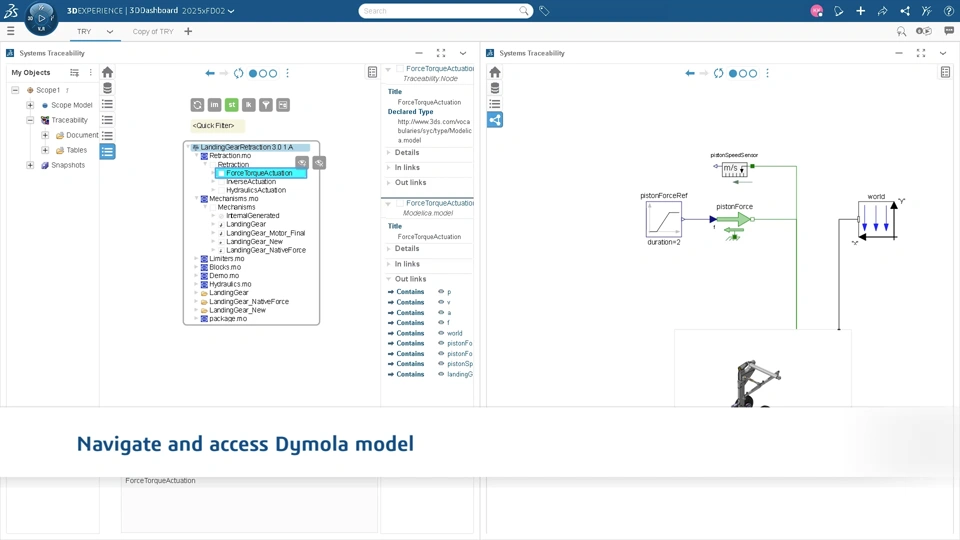Toggle checkbox next to ForceTorqueActuation Traceability Node

pyautogui.click(x=400, y=69)
